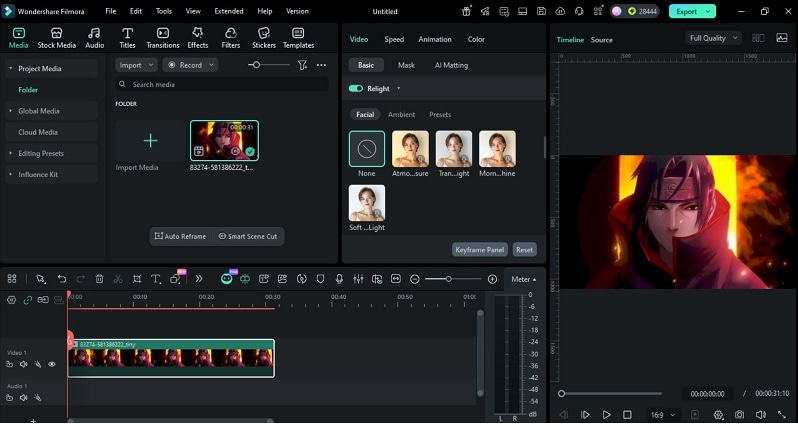Click the Import Media plus tile
This screenshot has width=798, height=424.
tap(151, 141)
